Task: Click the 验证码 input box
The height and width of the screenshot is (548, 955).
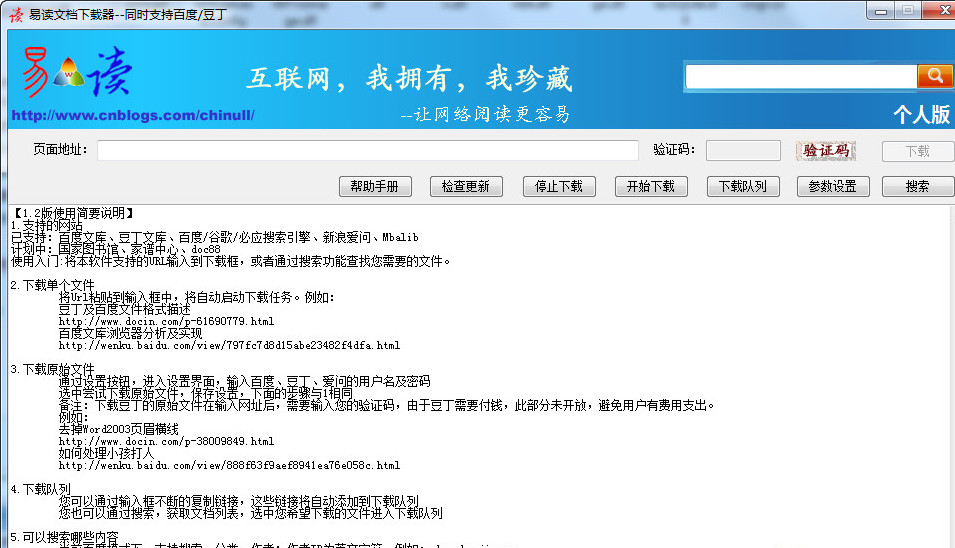Action: (x=743, y=150)
